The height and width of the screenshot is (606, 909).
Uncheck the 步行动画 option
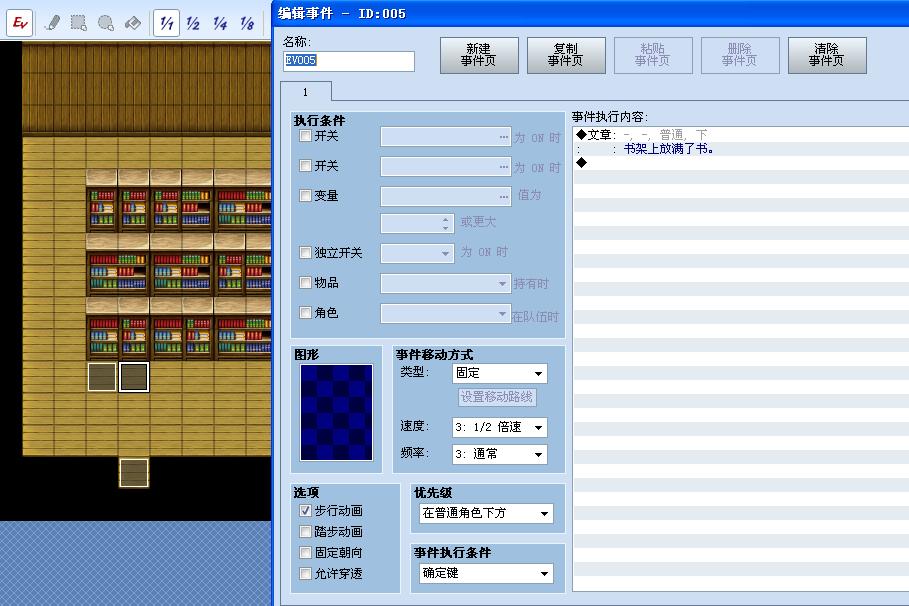306,510
